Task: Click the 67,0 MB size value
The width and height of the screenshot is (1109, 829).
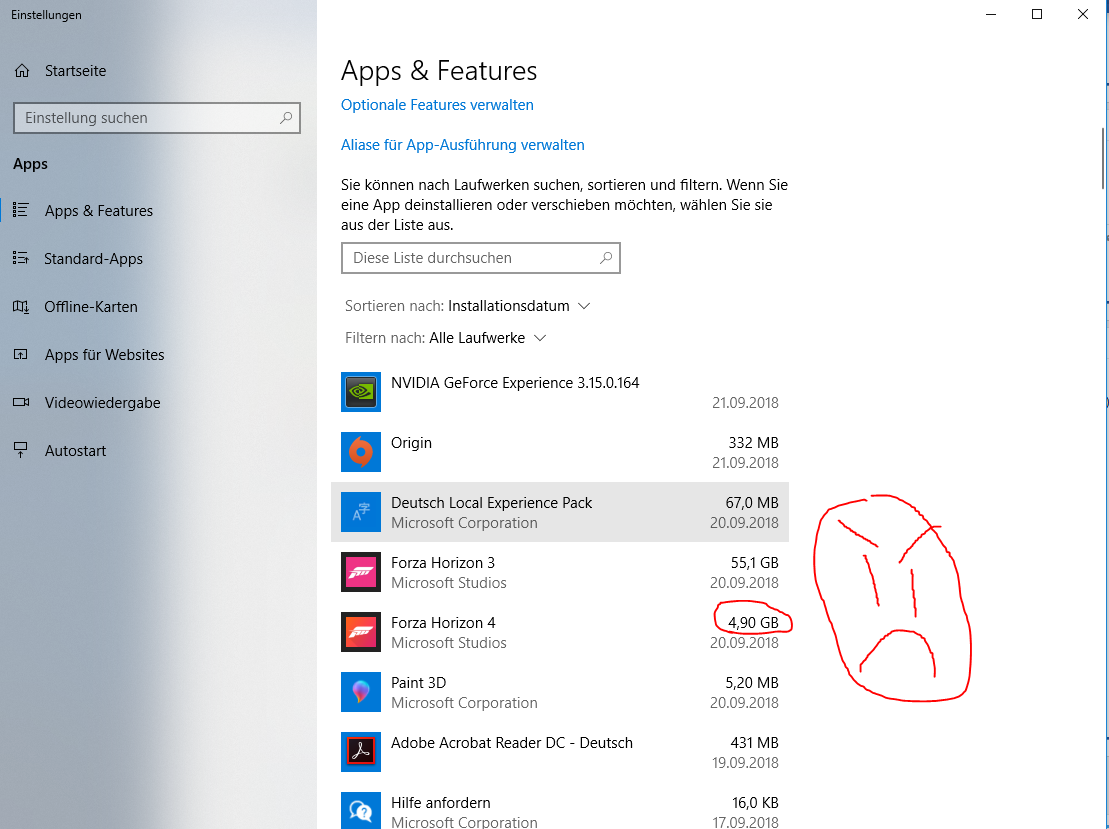Action: 752,503
